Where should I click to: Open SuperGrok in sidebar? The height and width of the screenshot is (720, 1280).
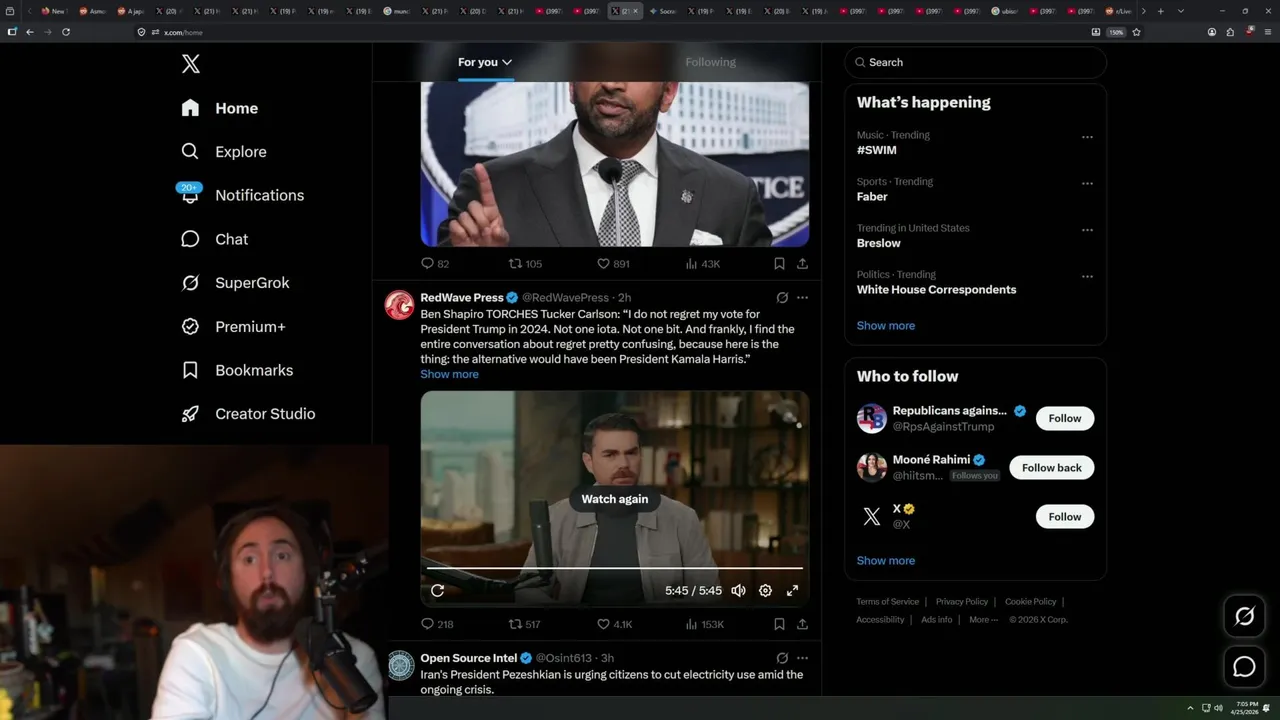pyautogui.click(x=235, y=283)
